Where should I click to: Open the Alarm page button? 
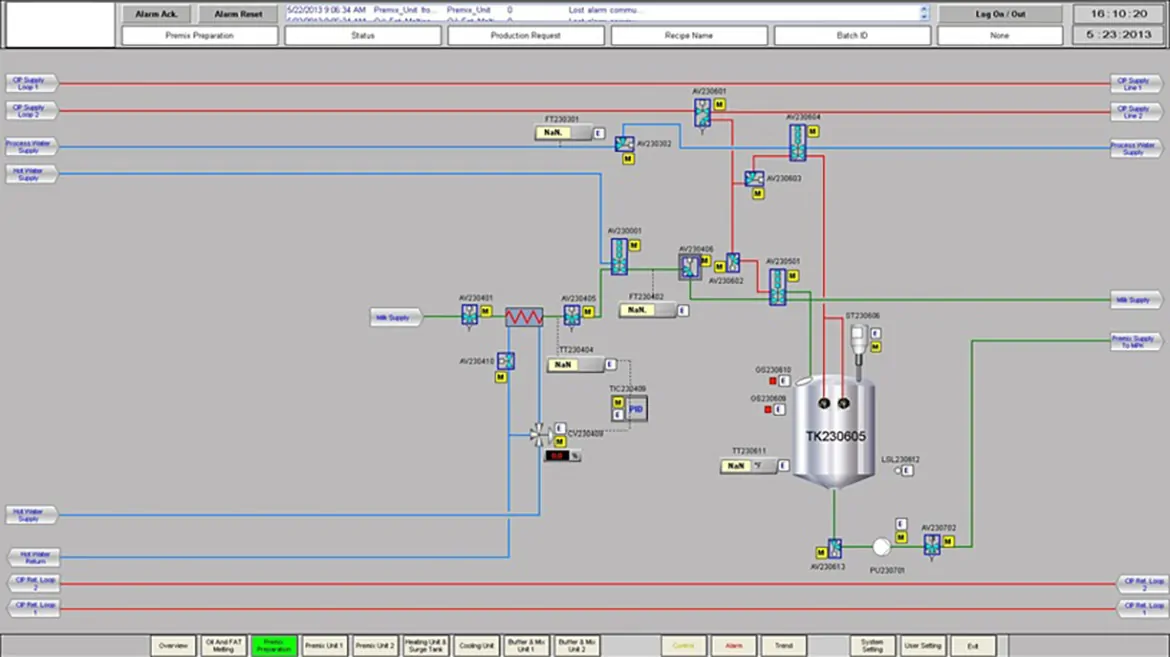[x=733, y=646]
